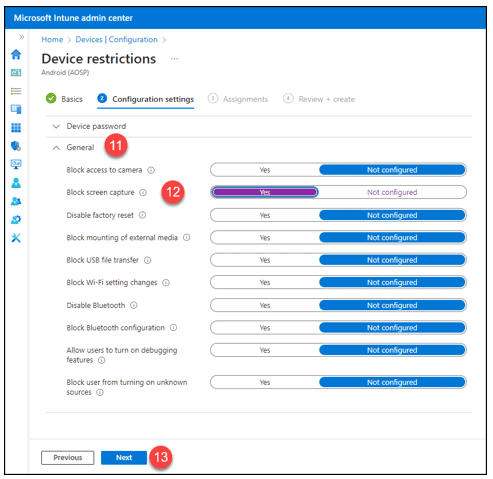Show info for Block USB file transfer
Screen dimensions: 493x479
[147, 260]
